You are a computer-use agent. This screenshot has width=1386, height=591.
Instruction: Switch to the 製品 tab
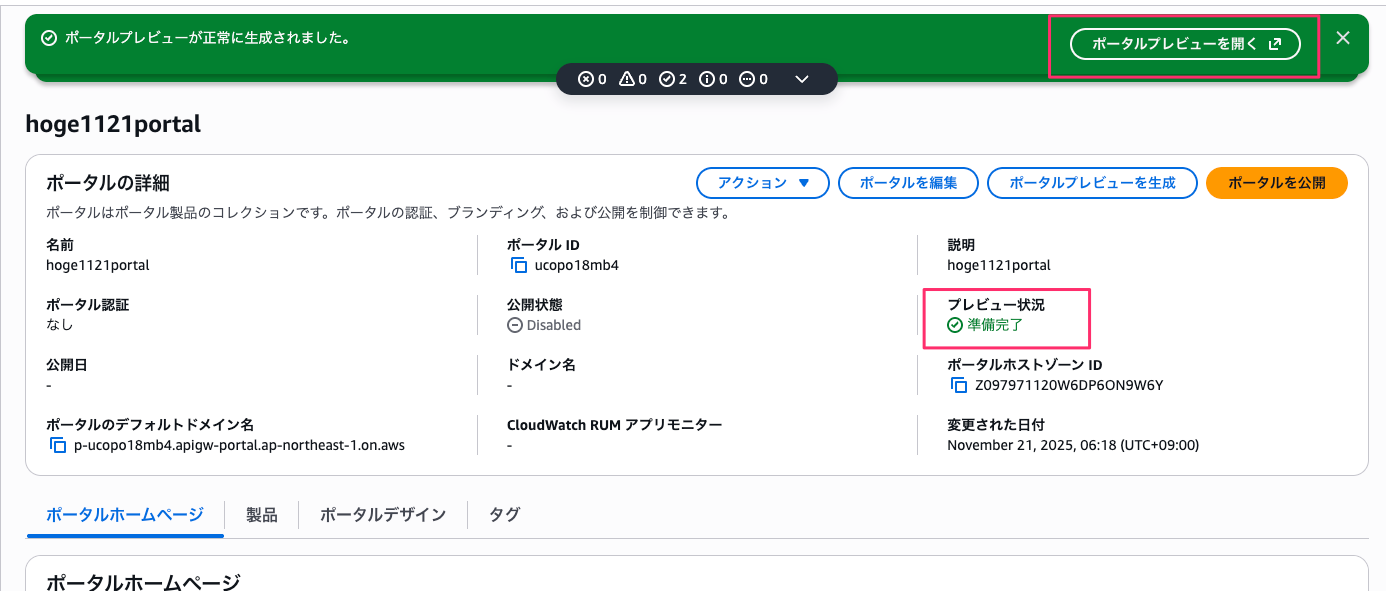(262, 515)
